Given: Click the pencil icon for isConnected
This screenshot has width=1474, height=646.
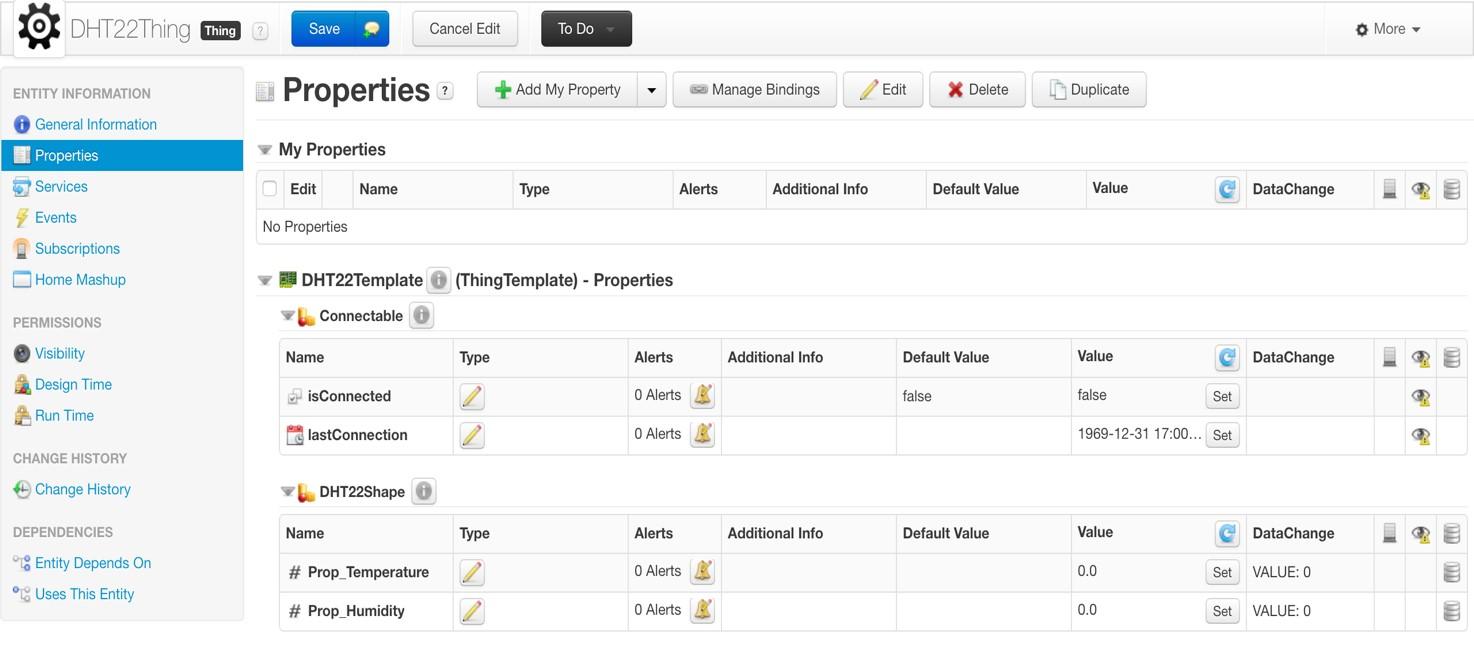Looking at the screenshot, I should [472, 396].
